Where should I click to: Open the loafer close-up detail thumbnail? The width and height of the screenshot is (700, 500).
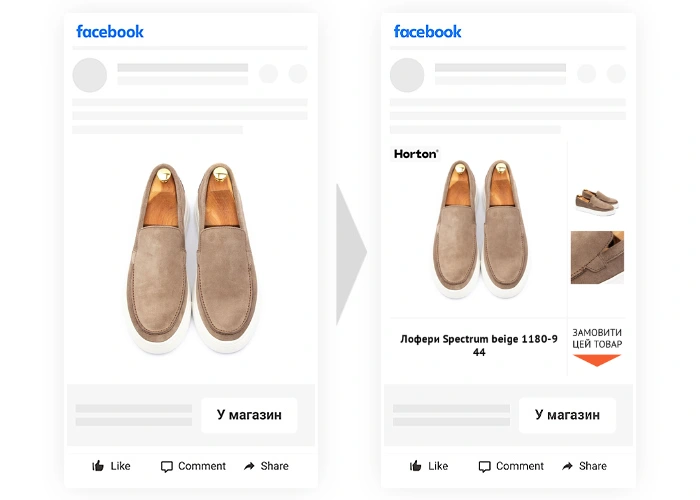[597, 258]
